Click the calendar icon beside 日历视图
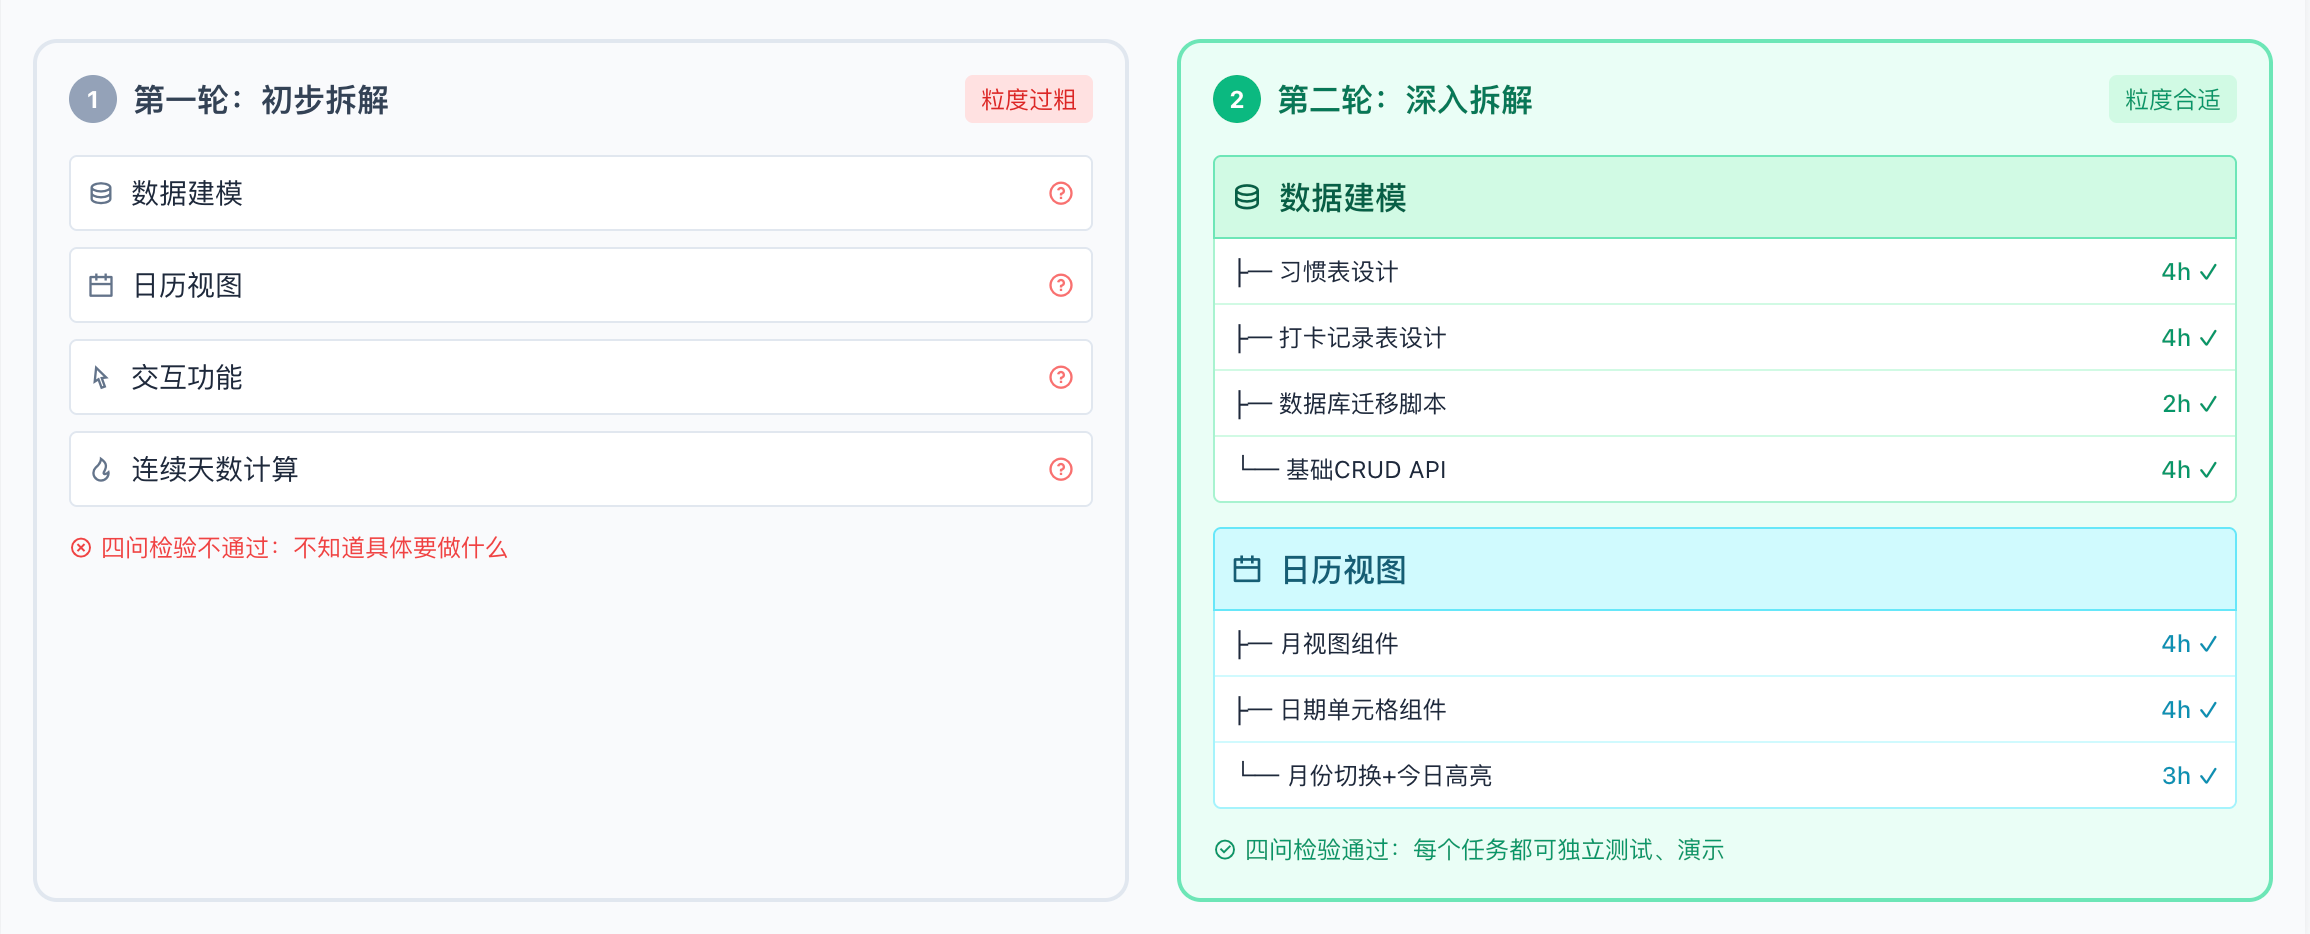Viewport: 2310px width, 934px height. 100,285
